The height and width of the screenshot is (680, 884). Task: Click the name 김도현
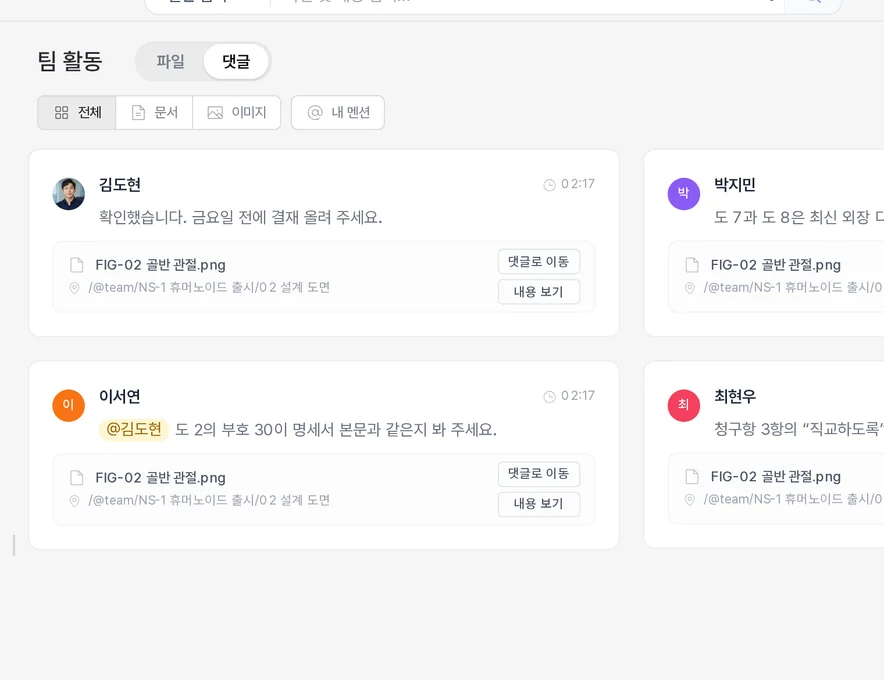120,185
